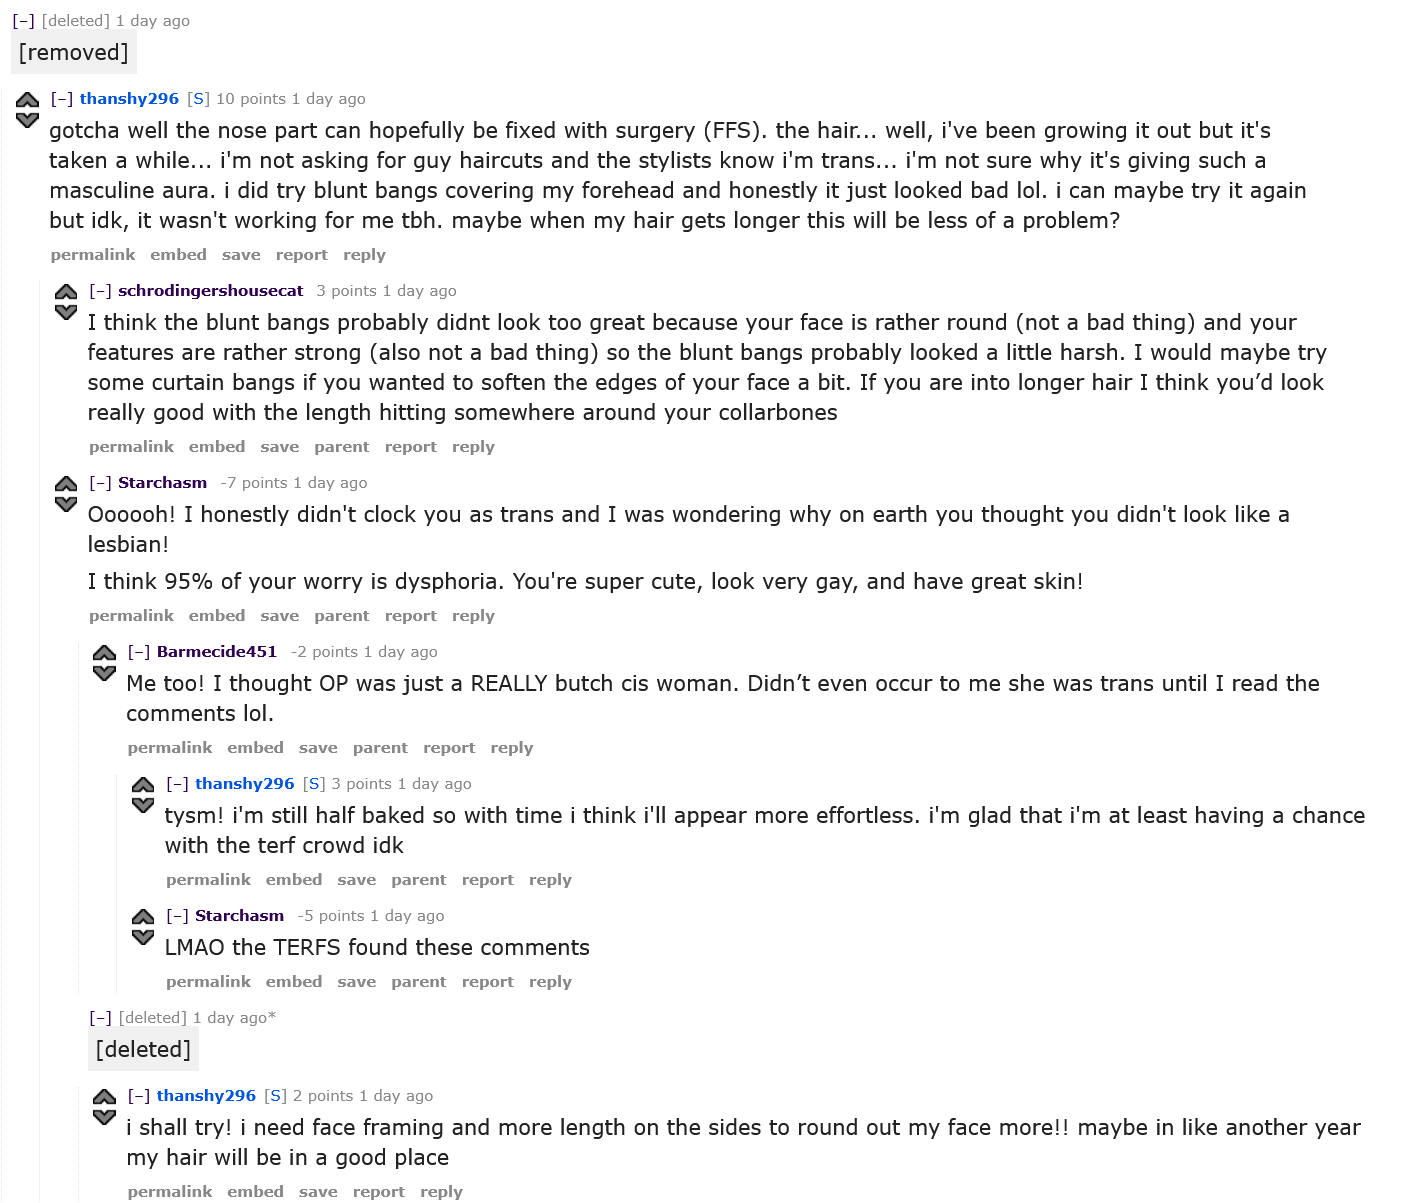Click embed under thanshy296's 'tysm' comment

click(294, 880)
